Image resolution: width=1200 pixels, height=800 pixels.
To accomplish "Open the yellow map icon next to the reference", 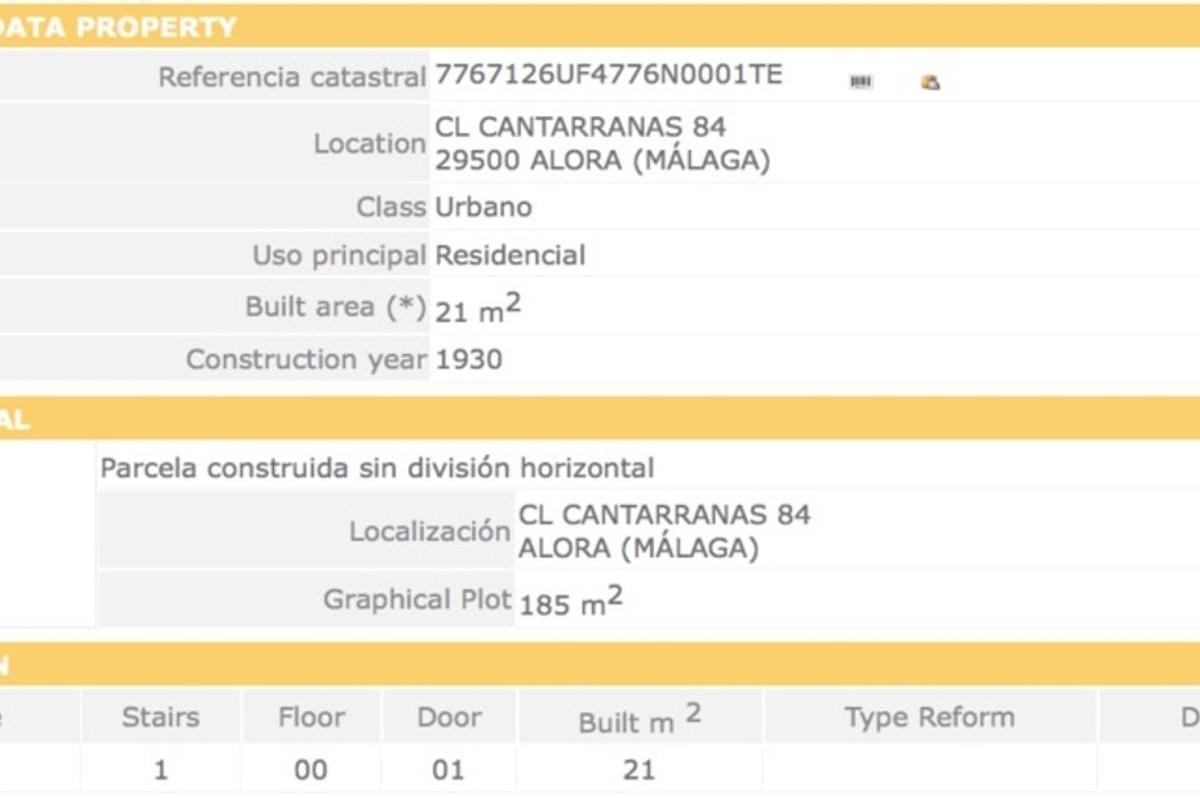I will [x=930, y=82].
